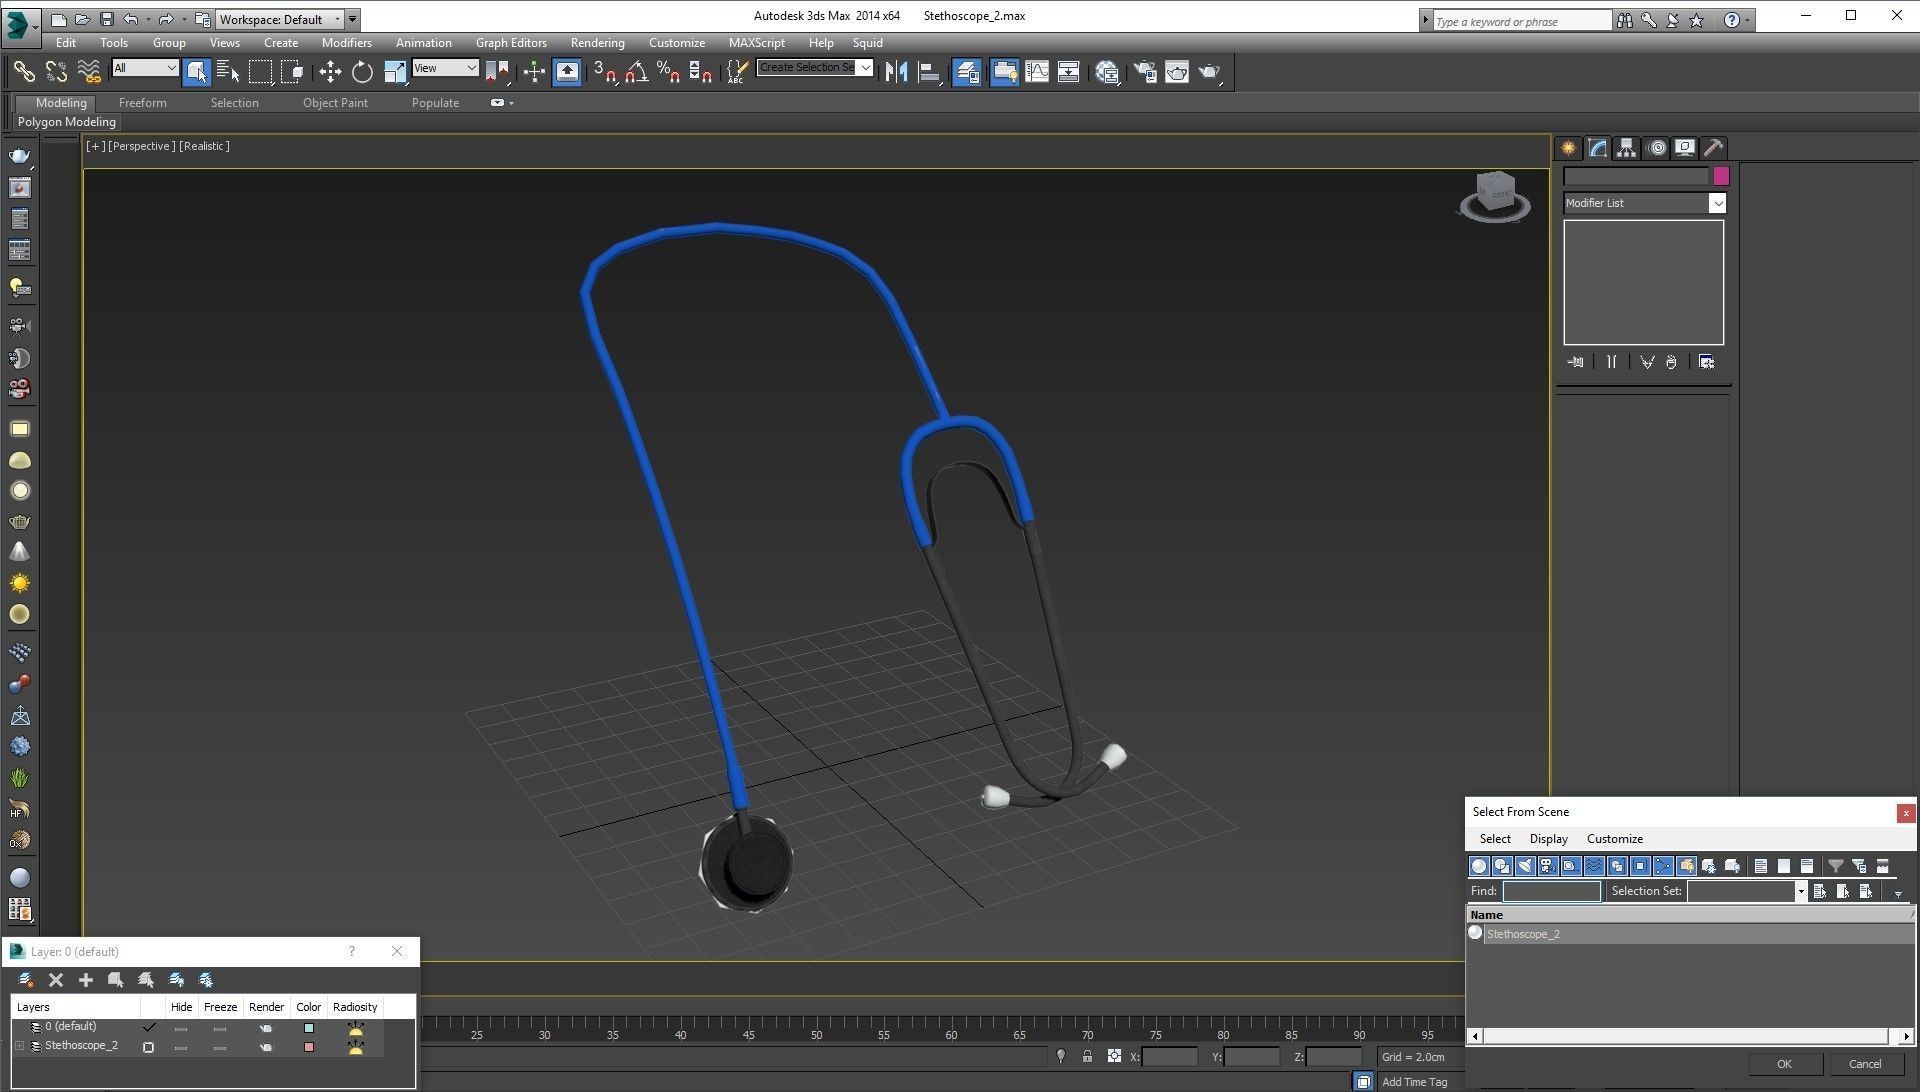The width and height of the screenshot is (1920, 1092).
Task: Toggle the Angle Snap icon
Action: pos(637,72)
